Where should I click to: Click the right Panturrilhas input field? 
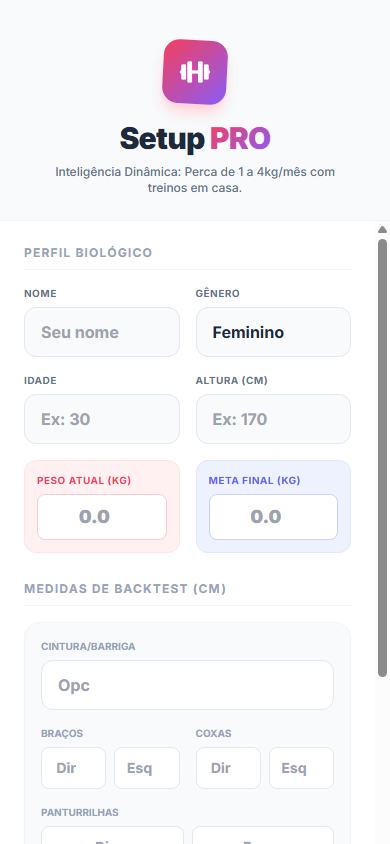263,835
